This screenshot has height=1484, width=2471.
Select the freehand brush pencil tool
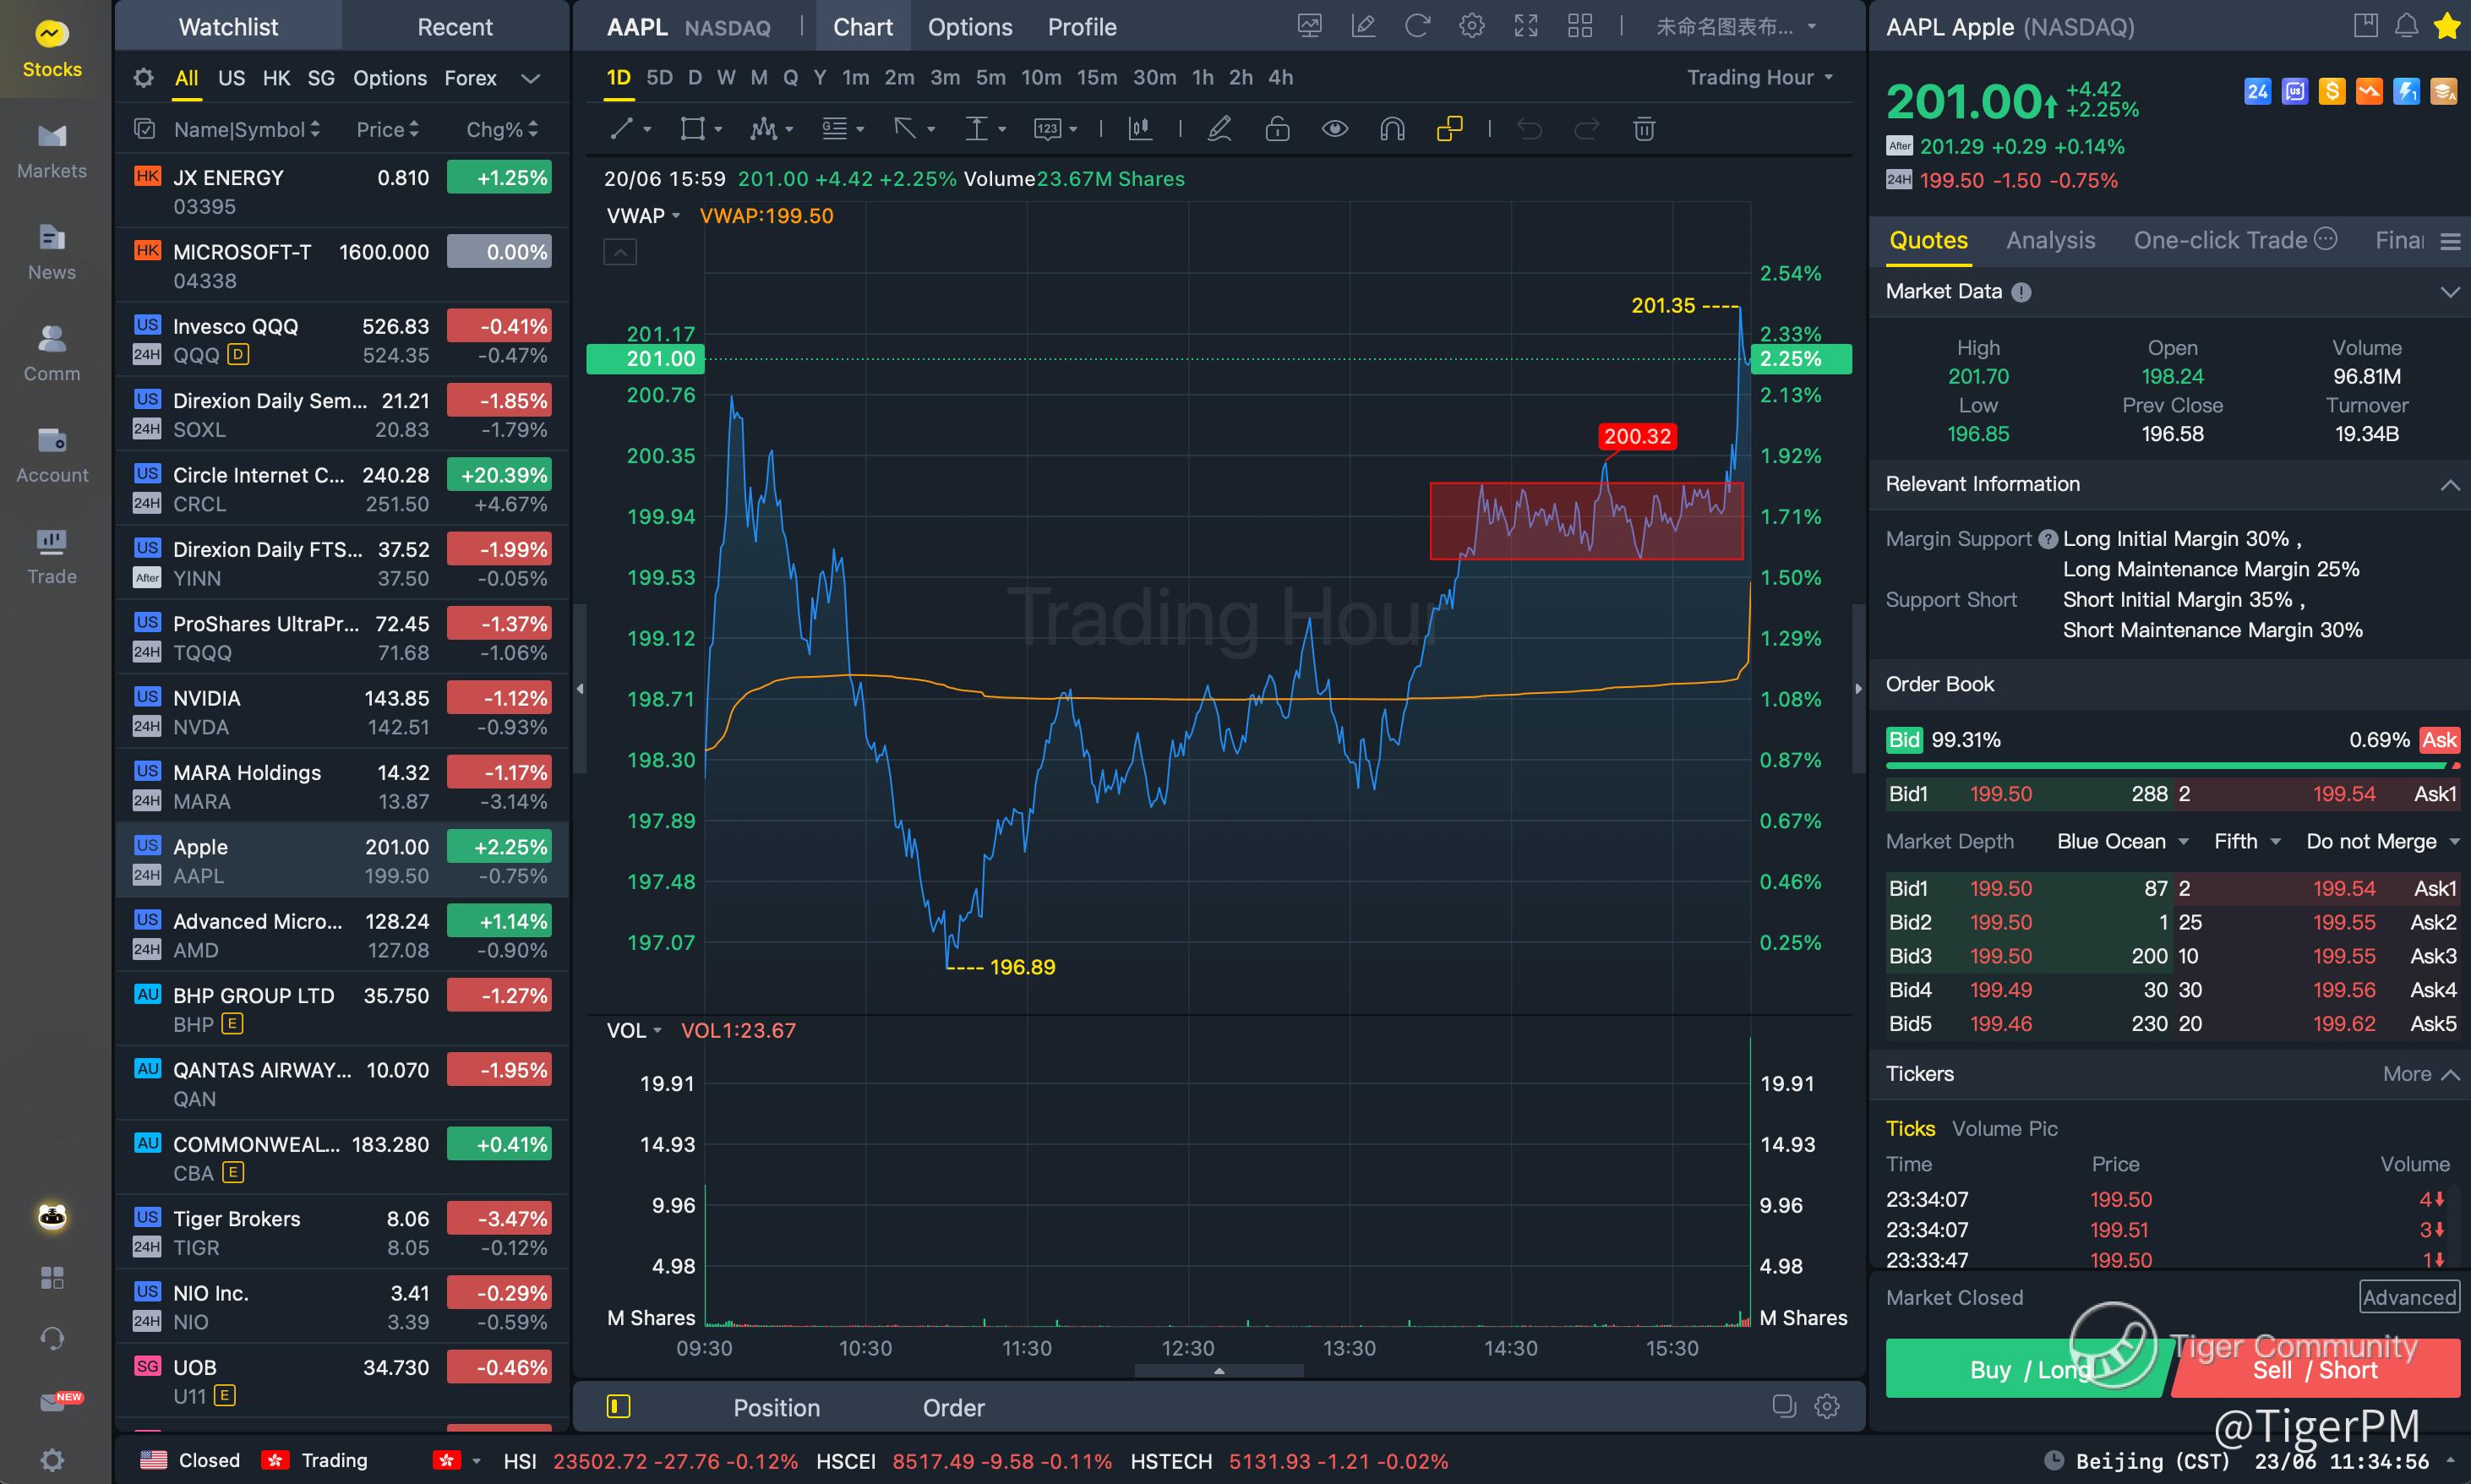pos(1220,128)
